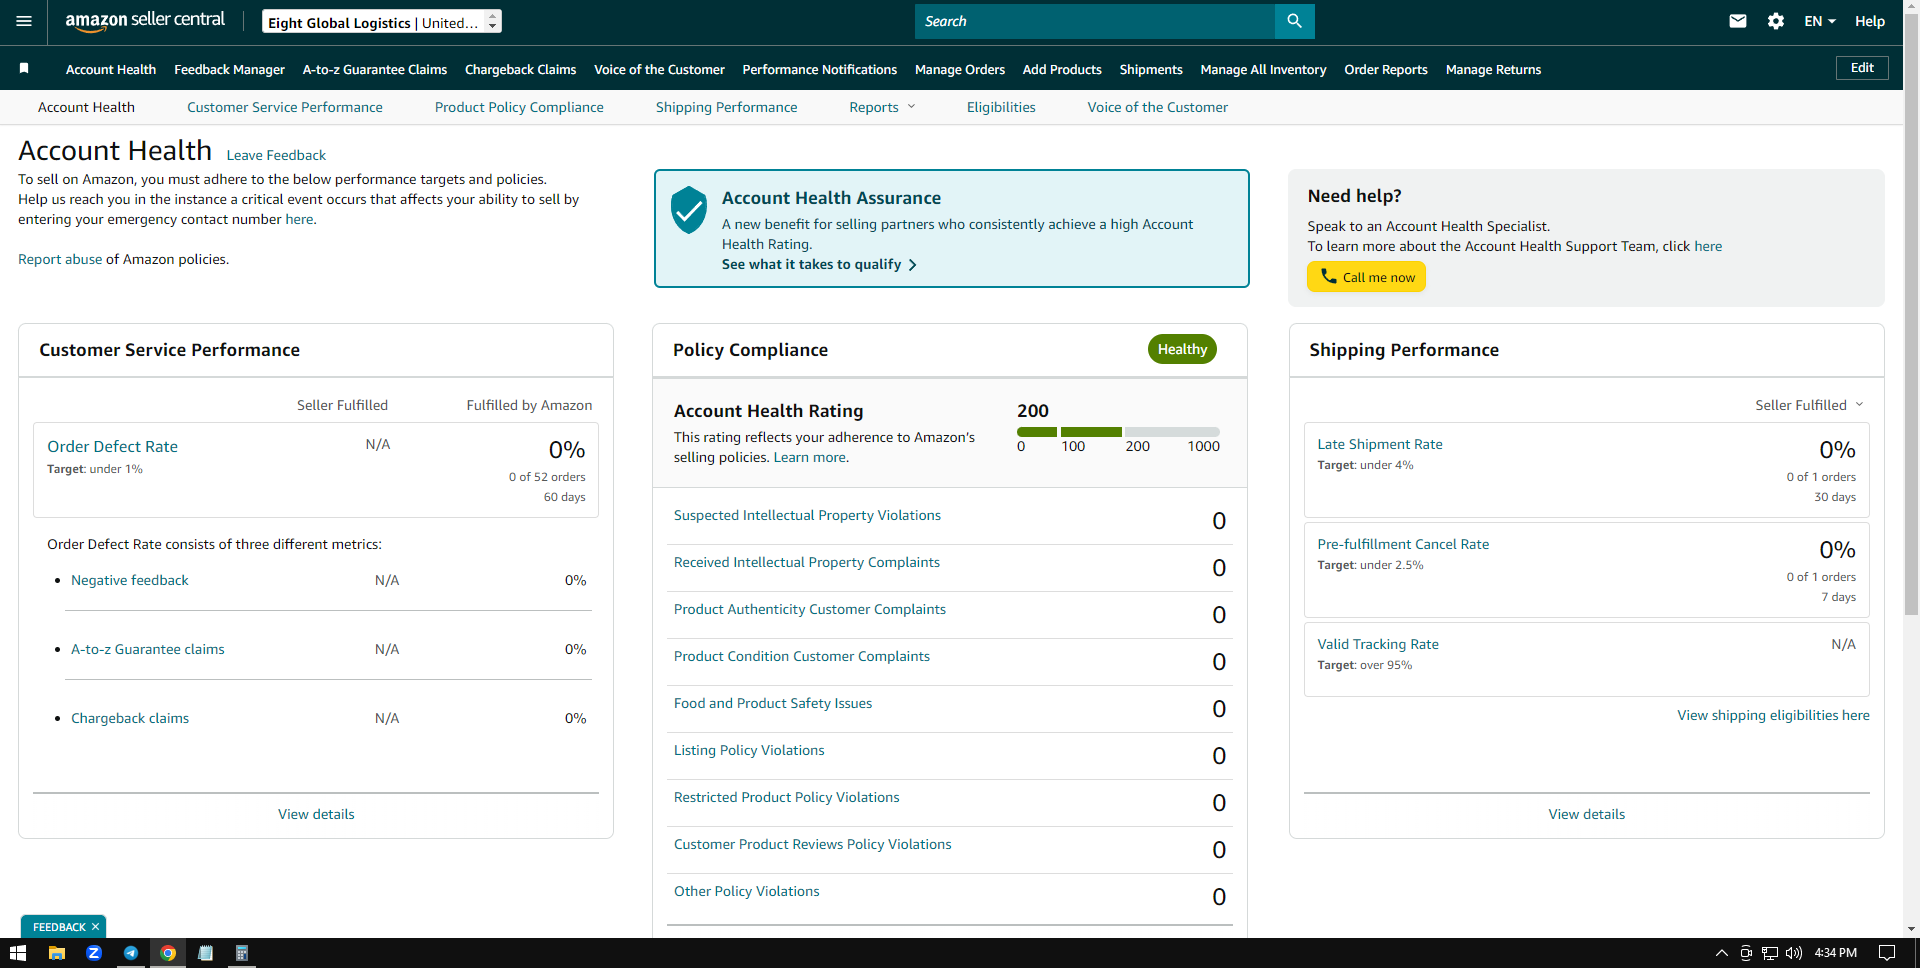The width and height of the screenshot is (1920, 968).
Task: Open the hamburger navigation menu
Action: [24, 21]
